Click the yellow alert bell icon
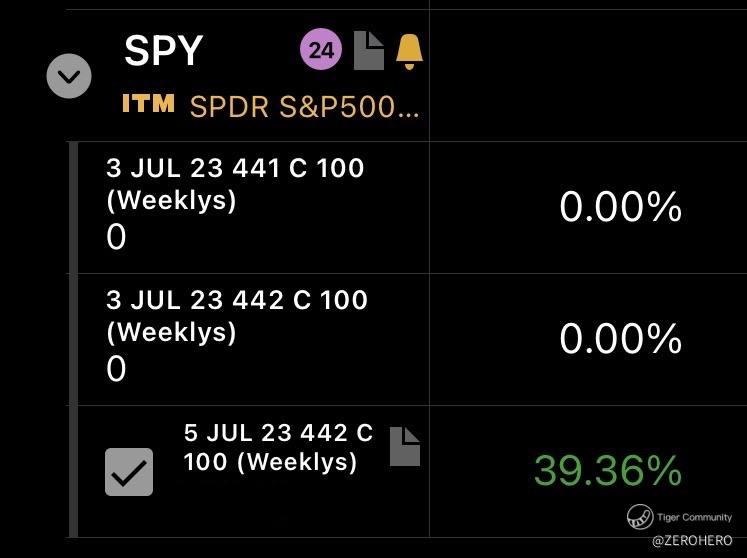 point(409,50)
